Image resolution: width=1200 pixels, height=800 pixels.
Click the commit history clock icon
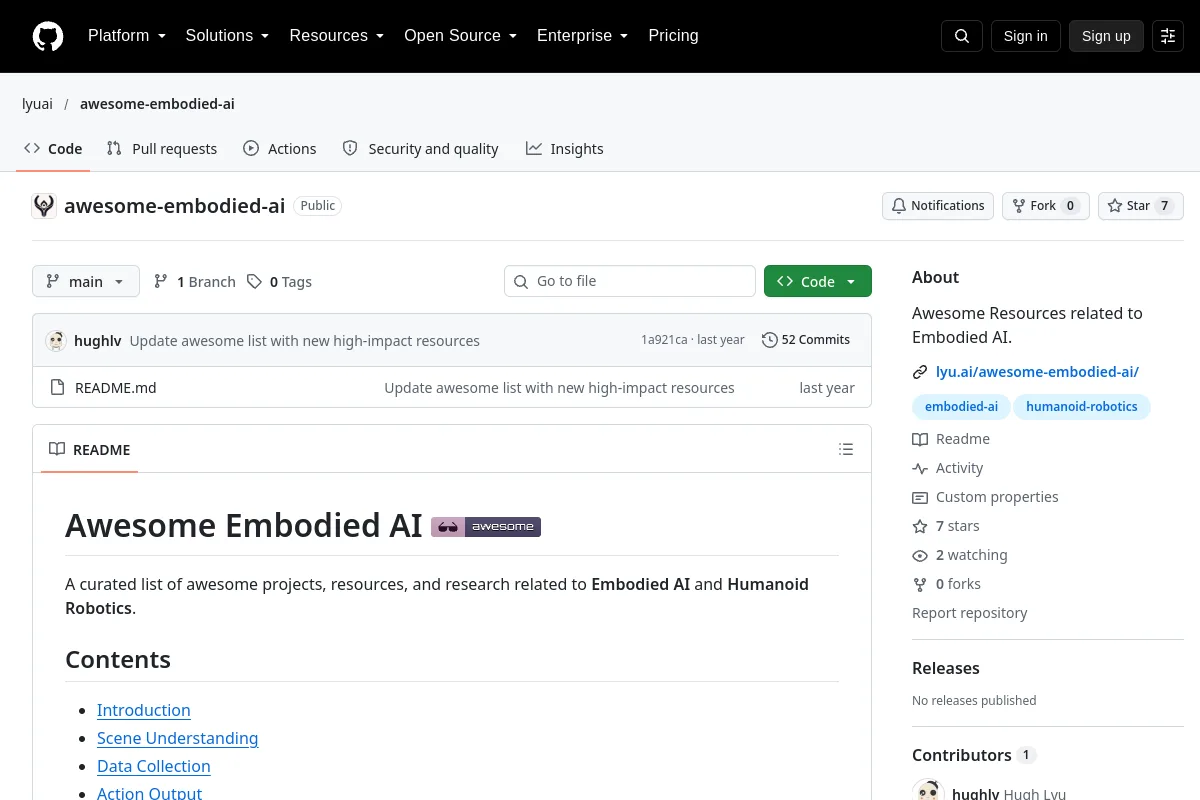pyautogui.click(x=769, y=340)
